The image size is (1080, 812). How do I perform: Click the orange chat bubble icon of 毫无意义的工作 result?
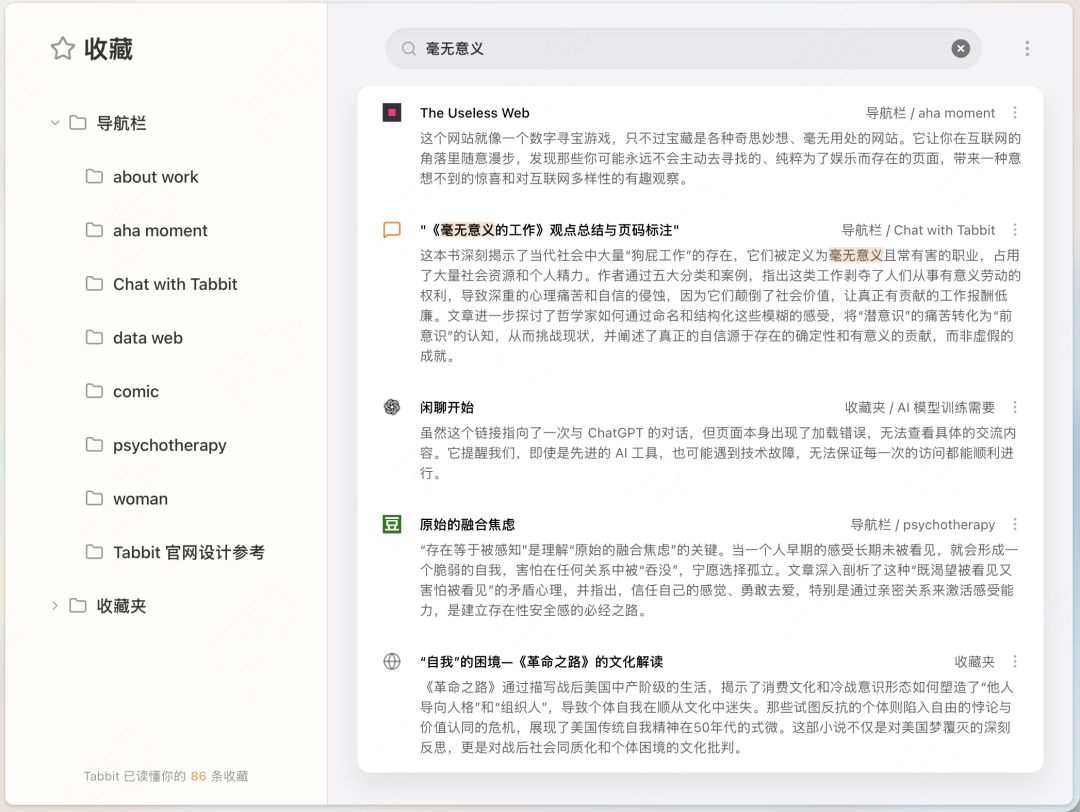coord(392,229)
